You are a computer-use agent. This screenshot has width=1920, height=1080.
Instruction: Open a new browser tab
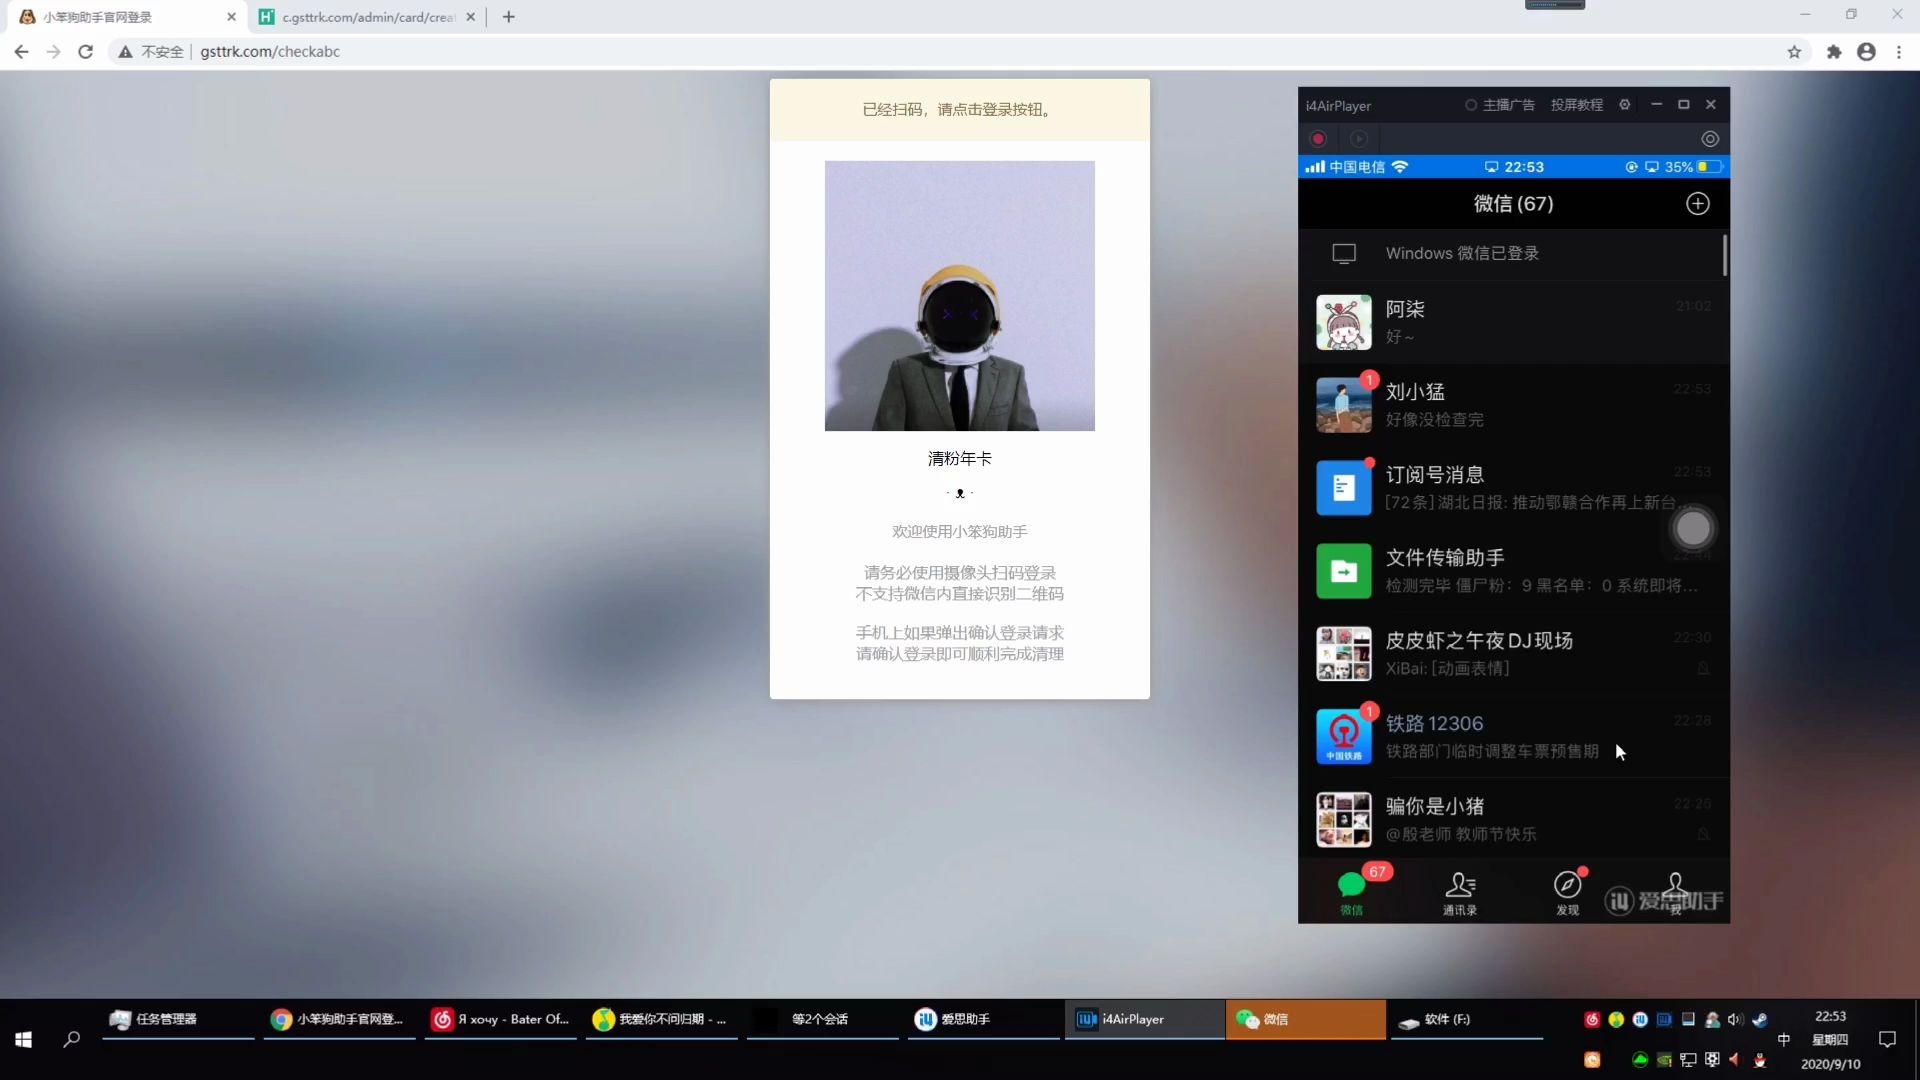(x=509, y=17)
